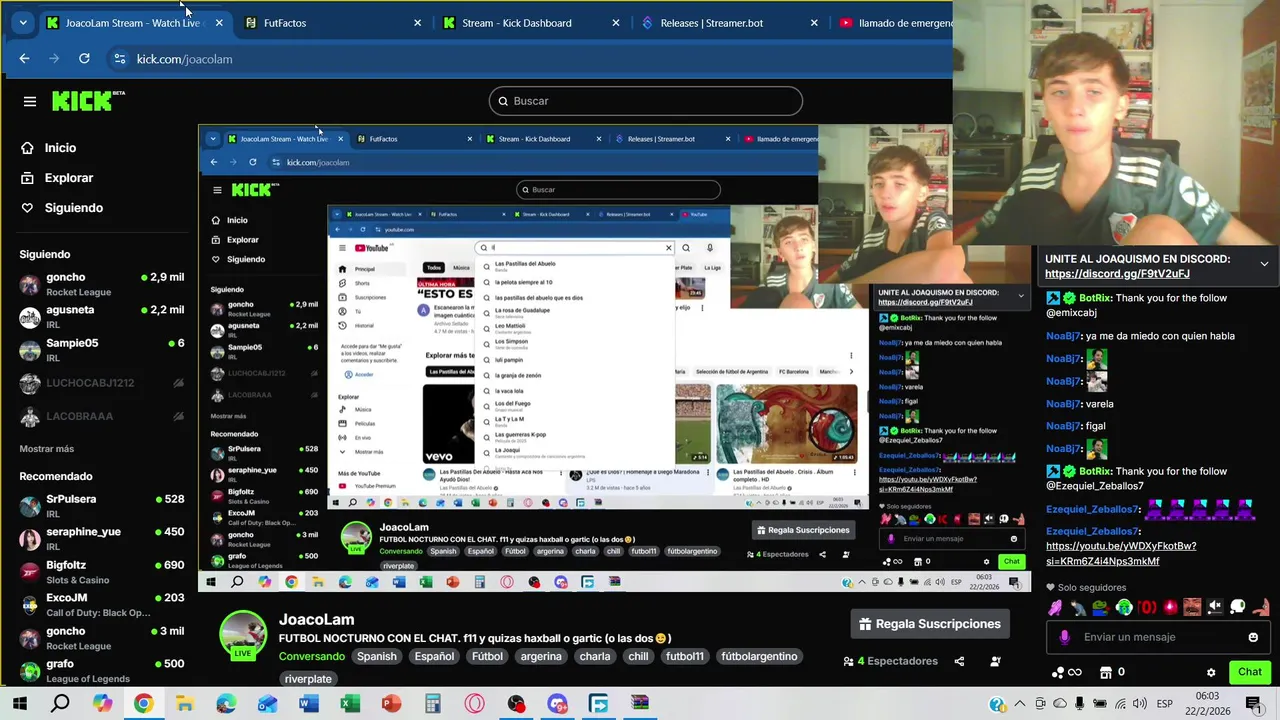Open Excel from the taskbar

pyautogui.click(x=350, y=704)
